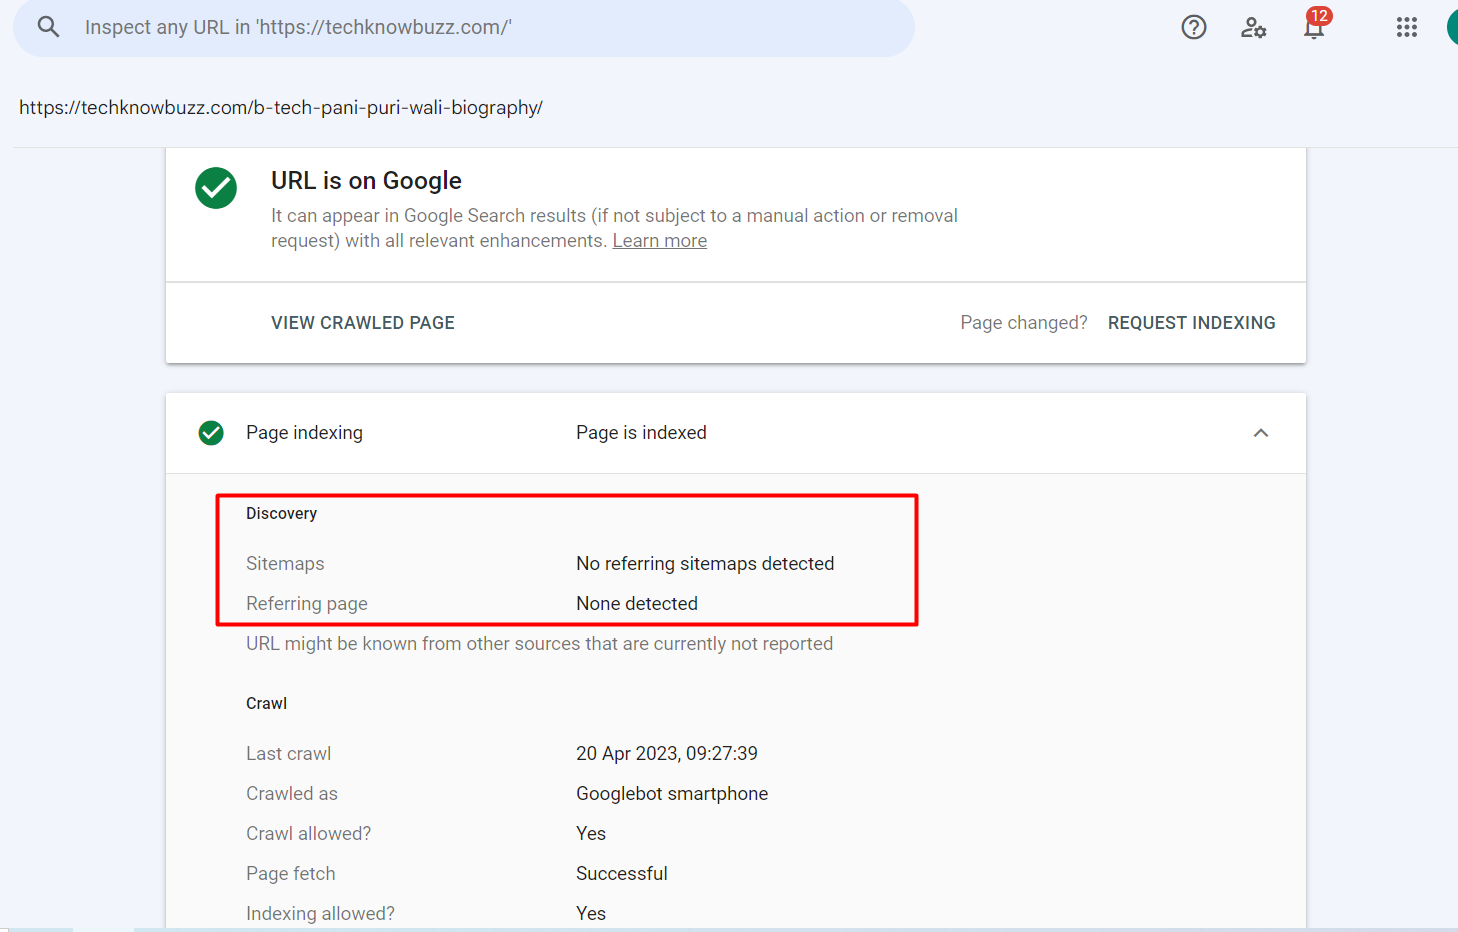Expand the Discovery details section
The width and height of the screenshot is (1458, 932).
281,513
